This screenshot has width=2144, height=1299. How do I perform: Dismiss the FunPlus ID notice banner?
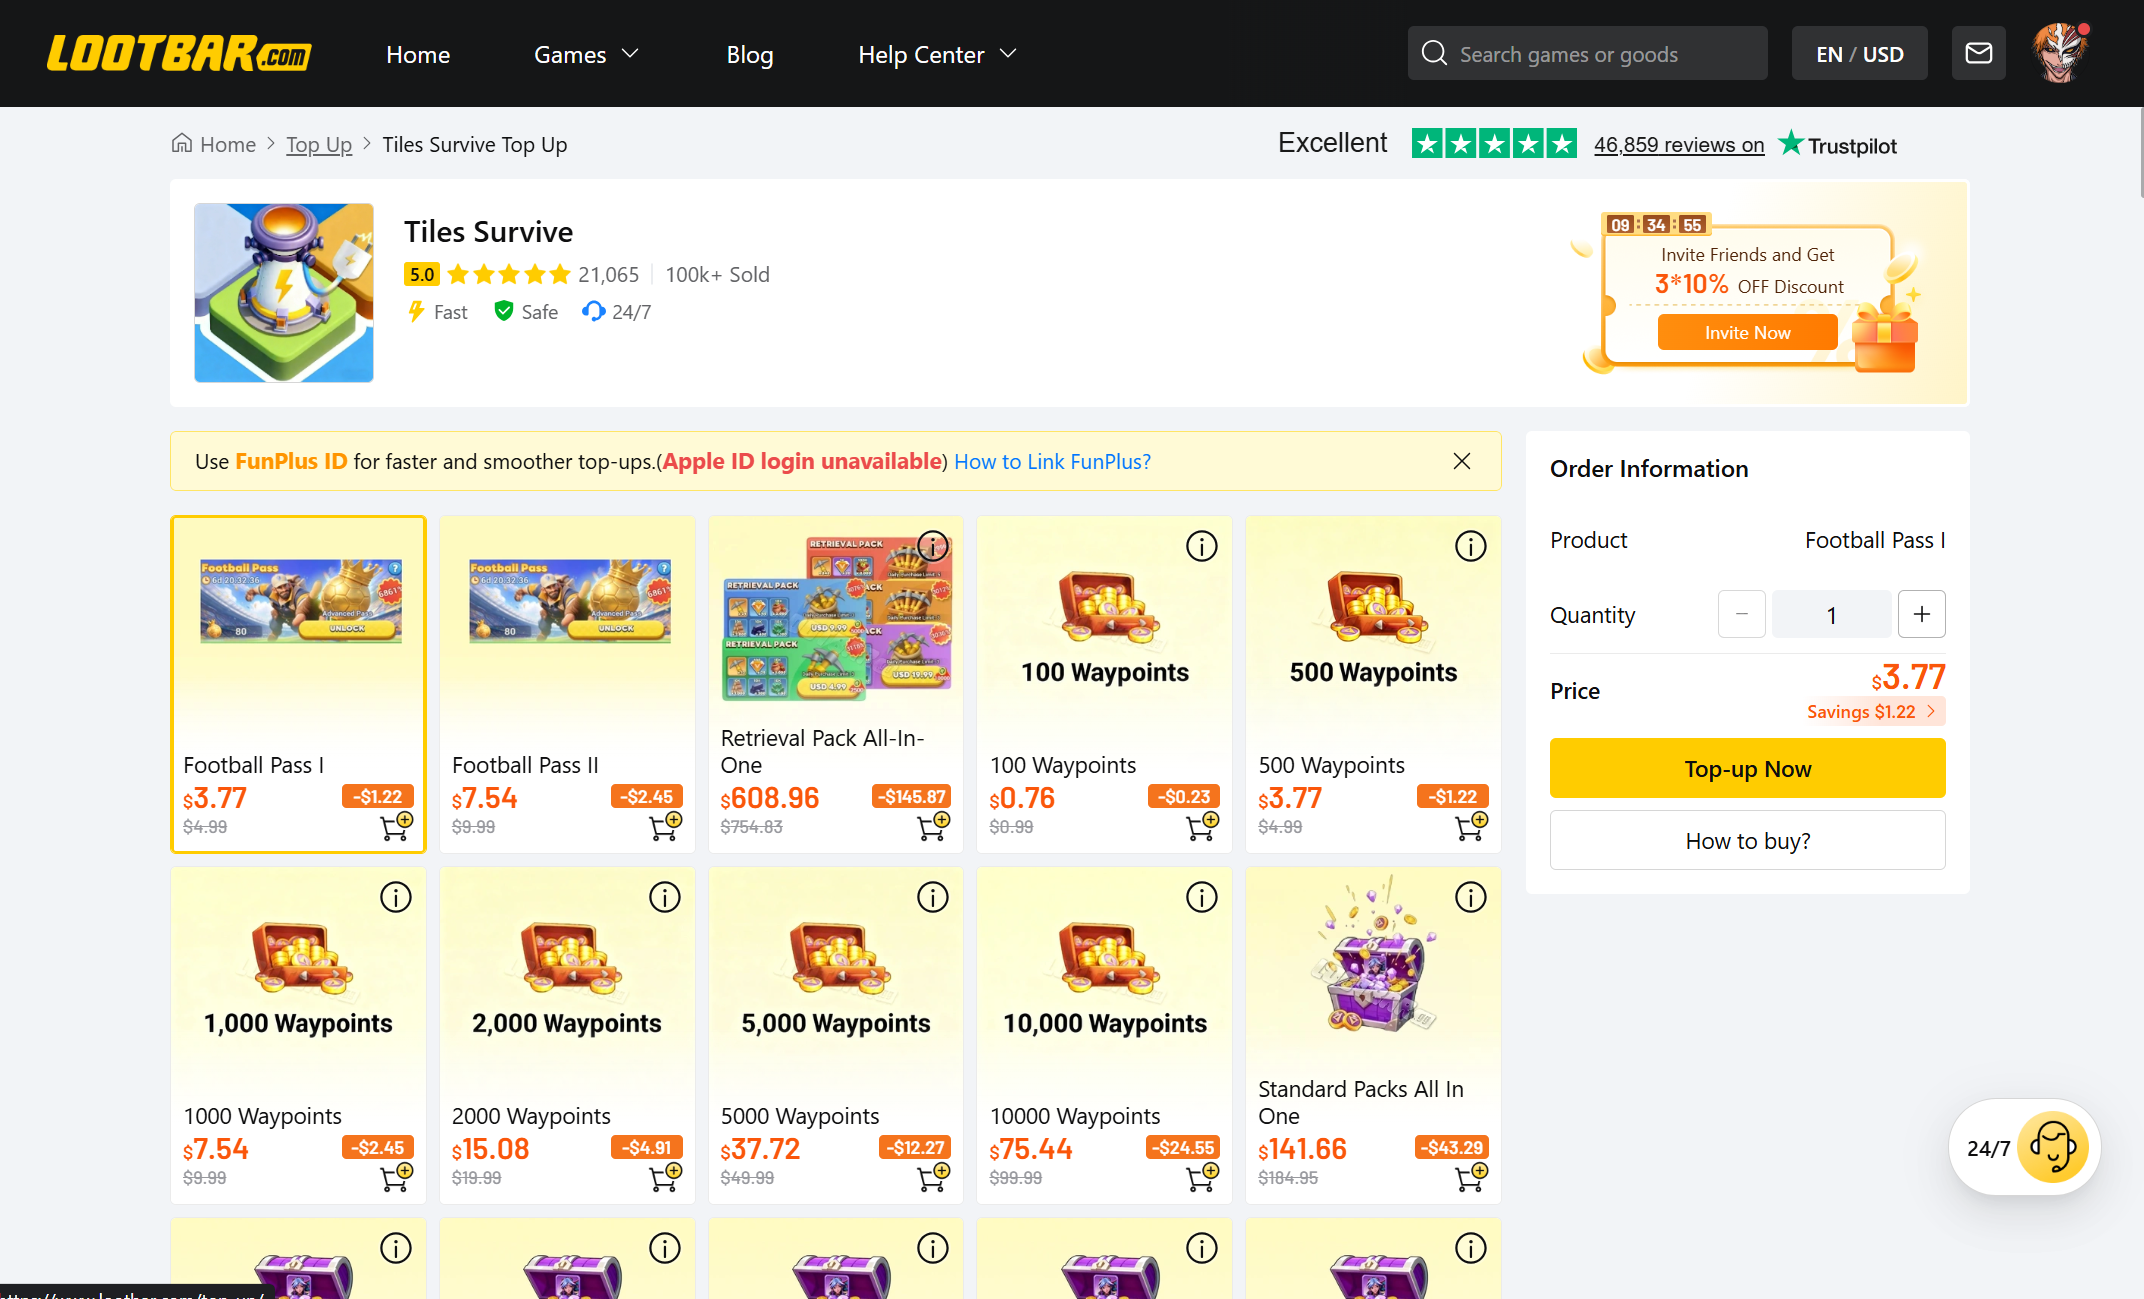(x=1462, y=461)
